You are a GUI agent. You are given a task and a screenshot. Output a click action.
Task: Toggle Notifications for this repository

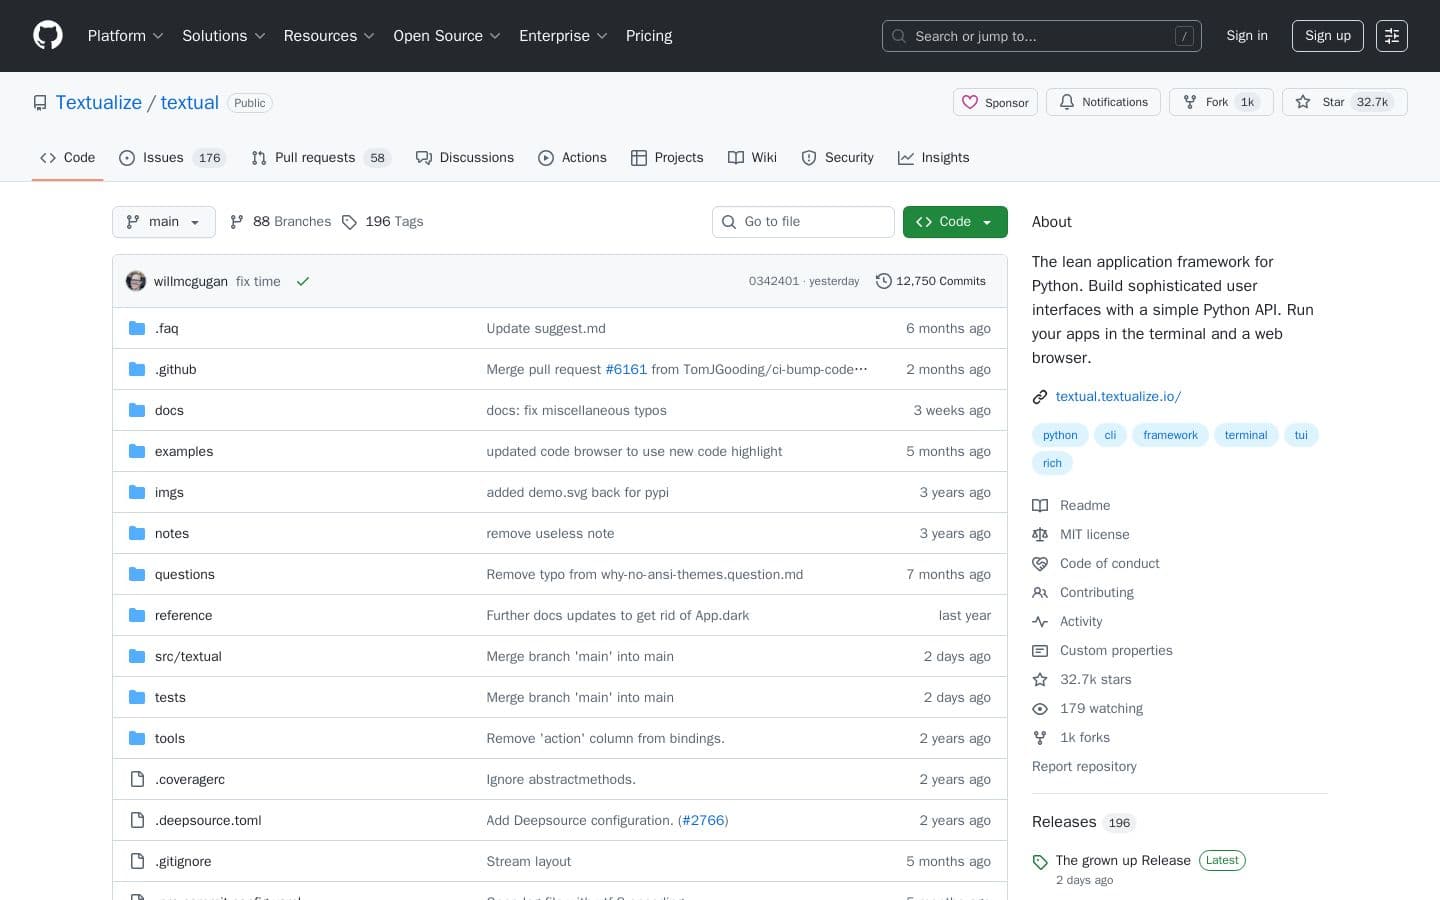[1103, 102]
